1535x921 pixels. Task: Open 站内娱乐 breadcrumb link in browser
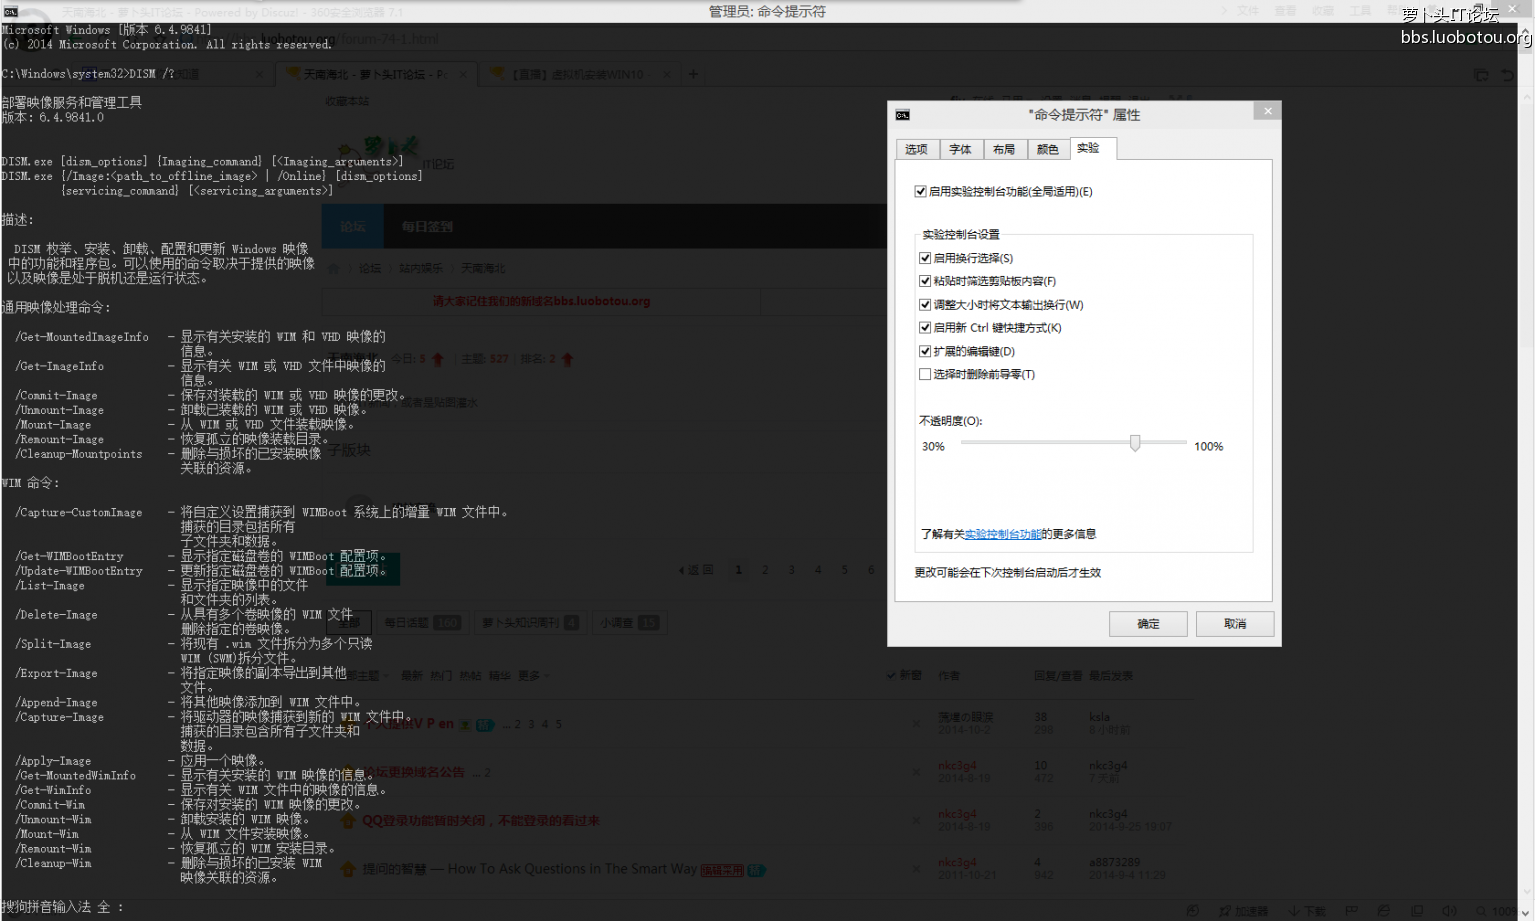click(421, 268)
